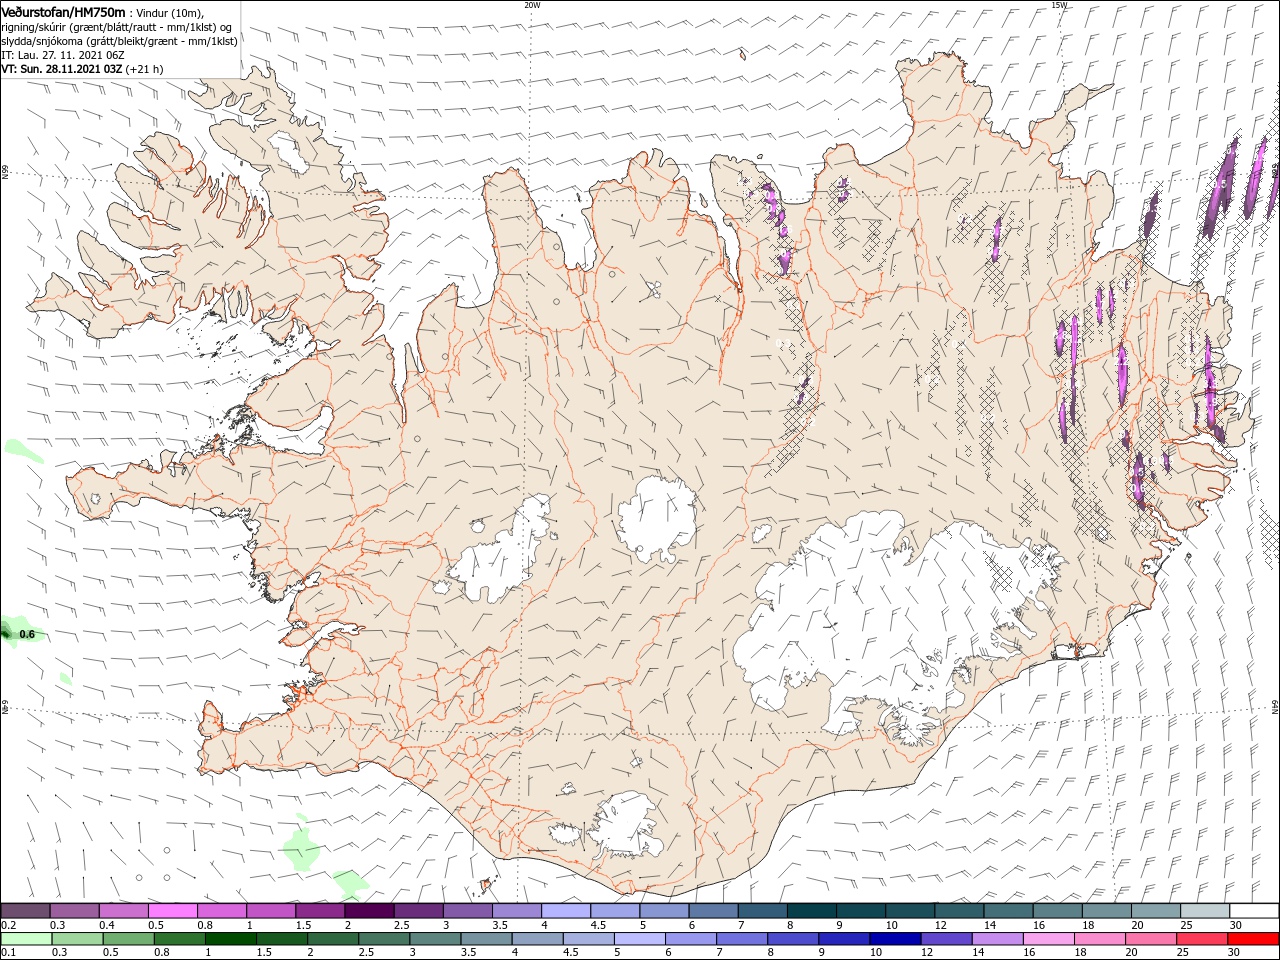Select bottom-row green swatch between 0.5 and 0.8
This screenshot has width=1280, height=960.
click(128, 939)
